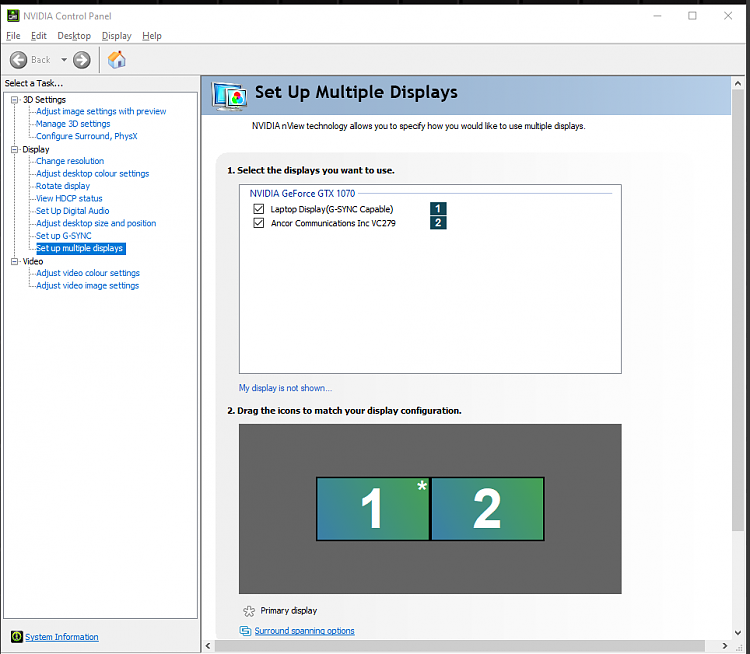Click the Back arrow button
This screenshot has height=654, width=750.
coord(19,60)
